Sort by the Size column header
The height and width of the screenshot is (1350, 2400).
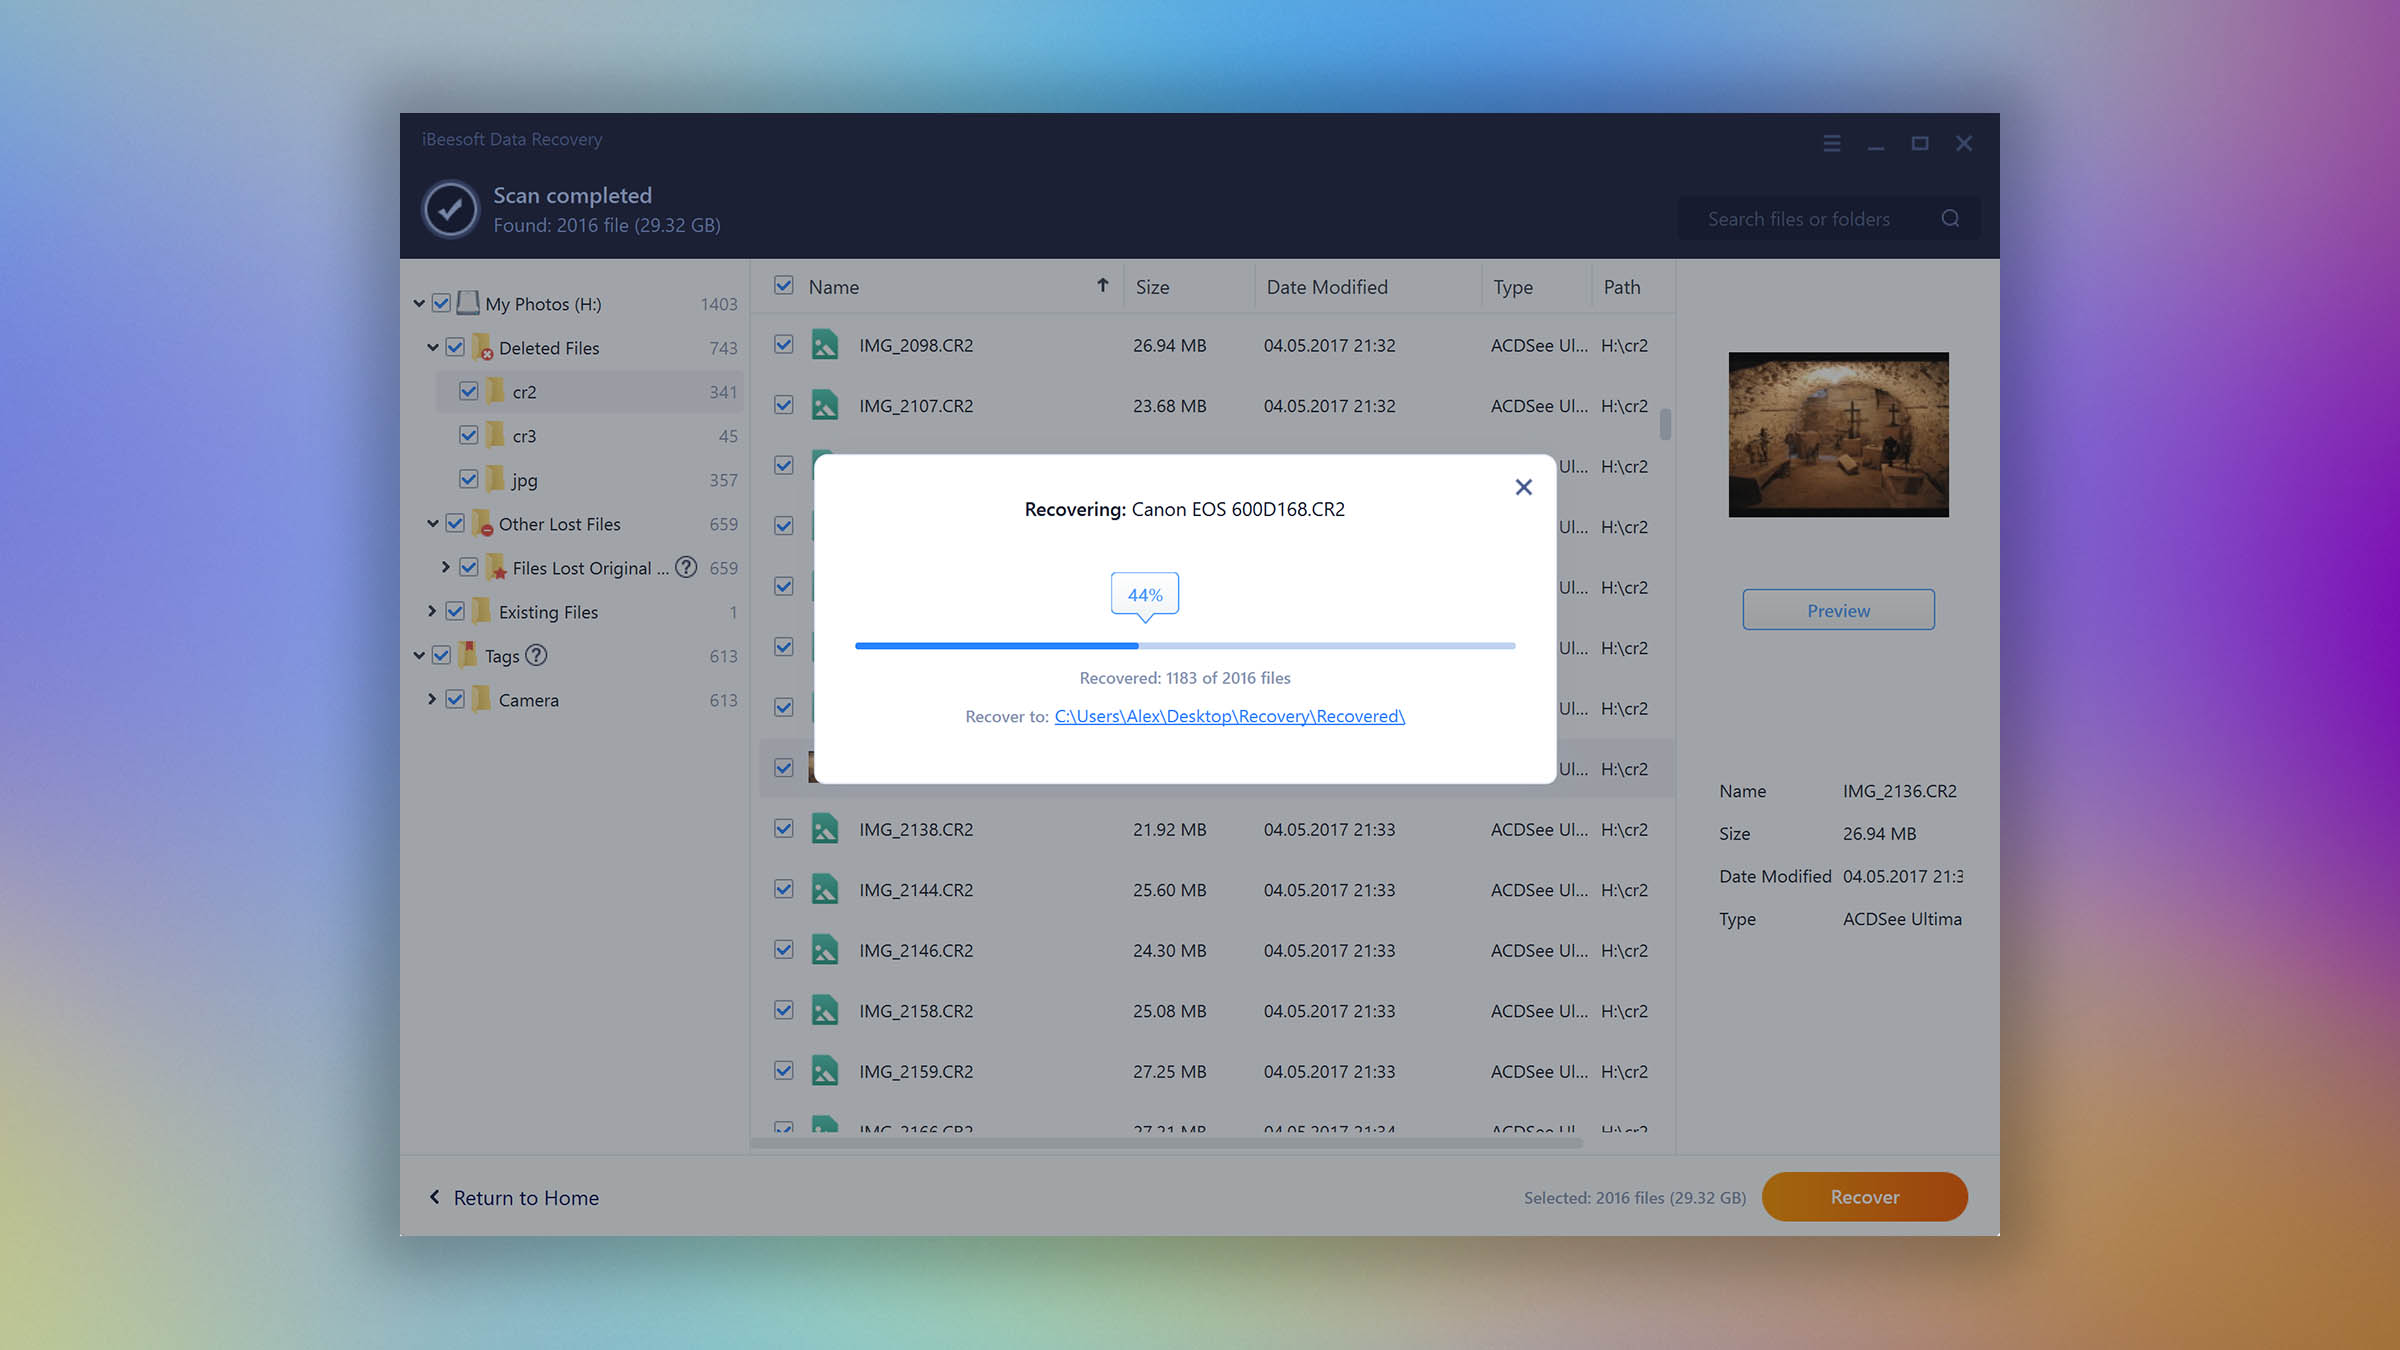pyautogui.click(x=1152, y=287)
